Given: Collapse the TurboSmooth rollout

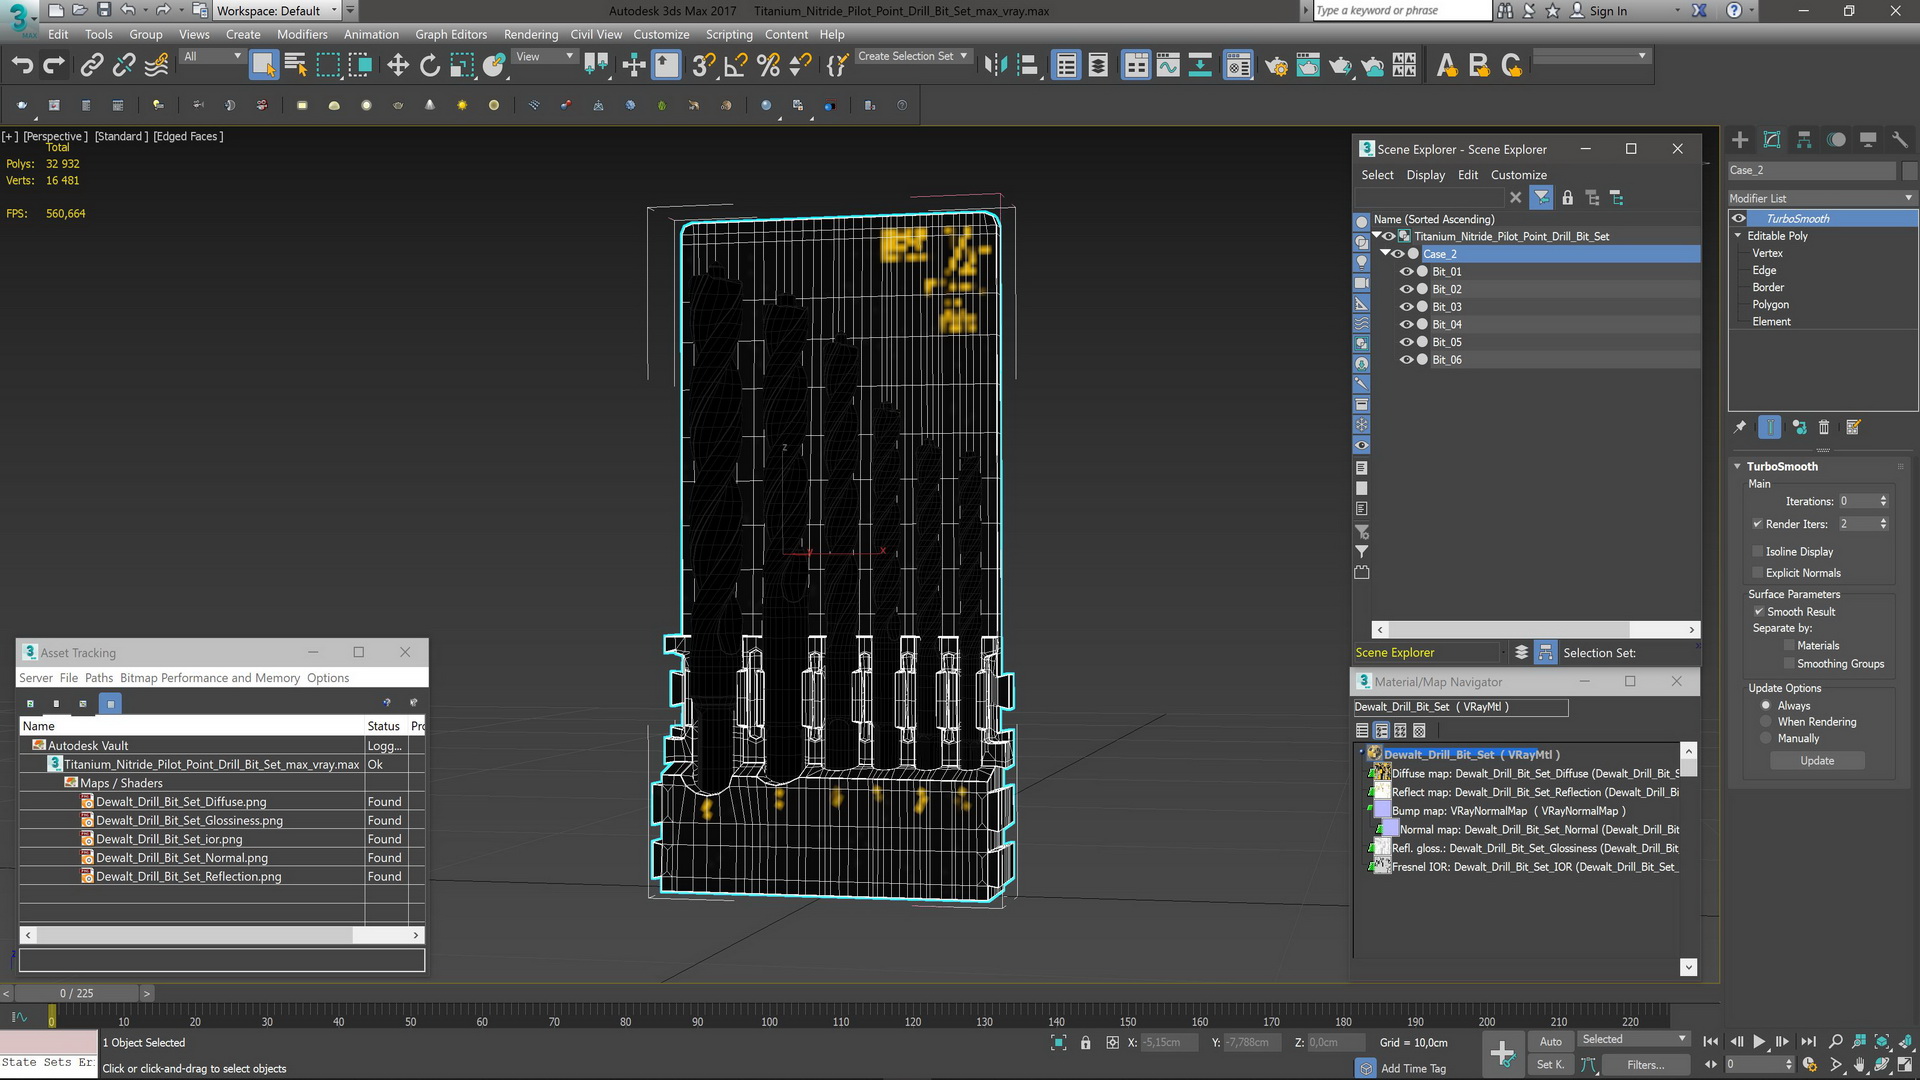Looking at the screenshot, I should (x=1738, y=467).
